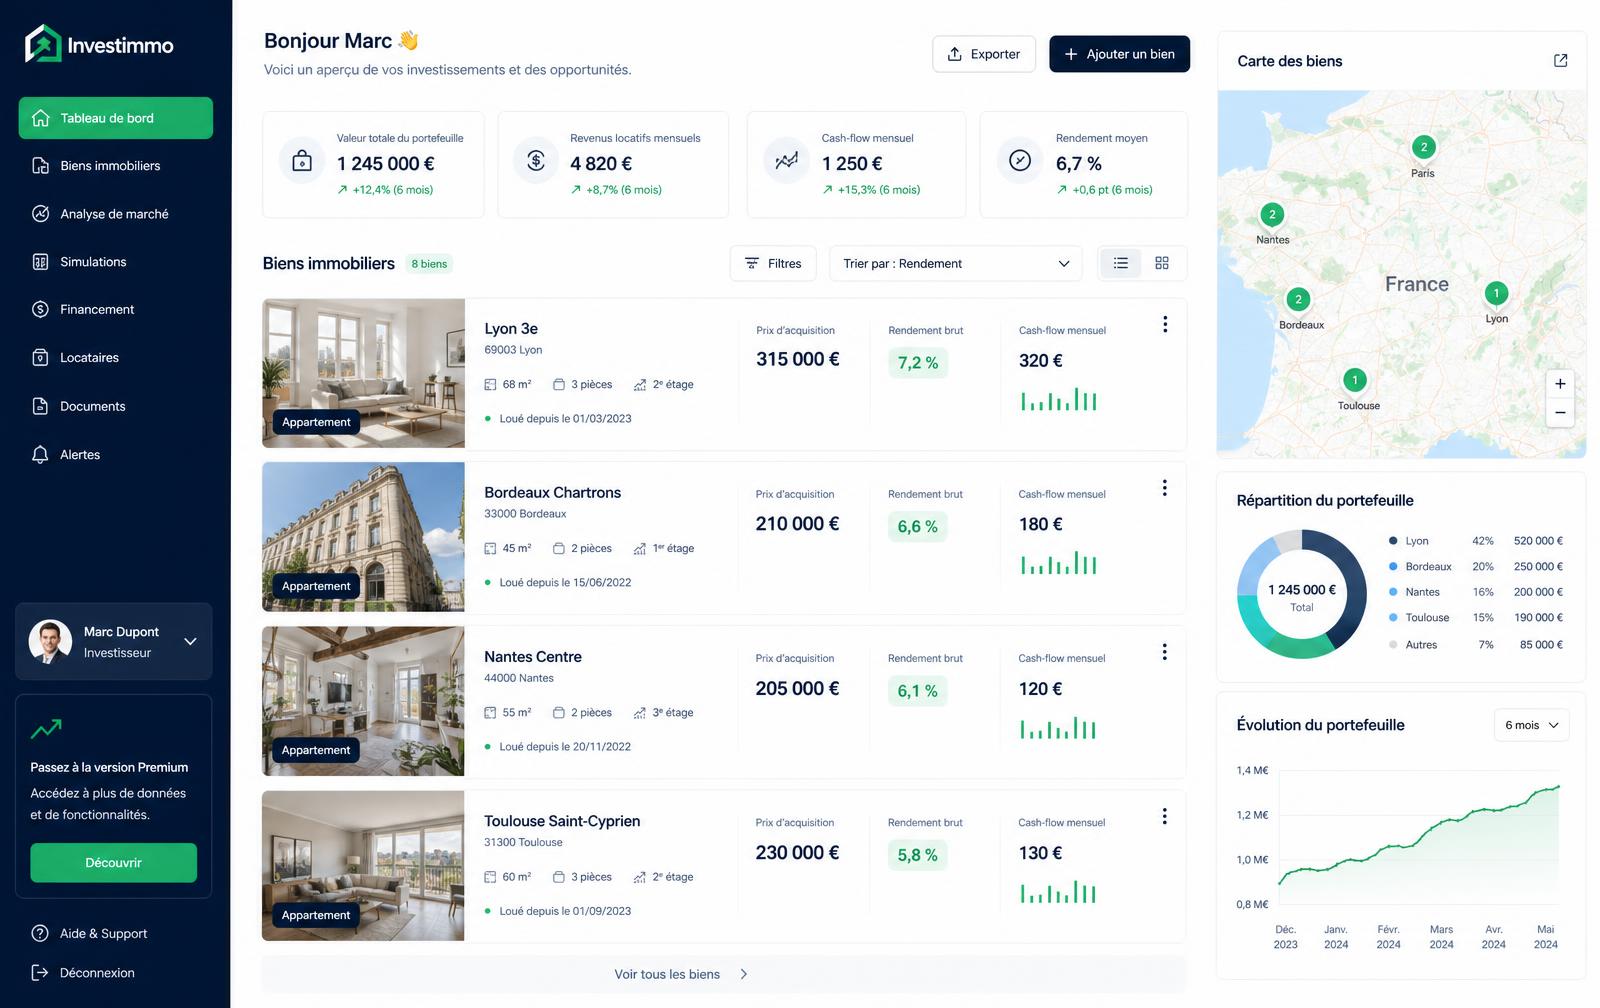This screenshot has height=1008, width=1600.
Task: Click the 5,8 % yield badge
Action: click(x=918, y=855)
